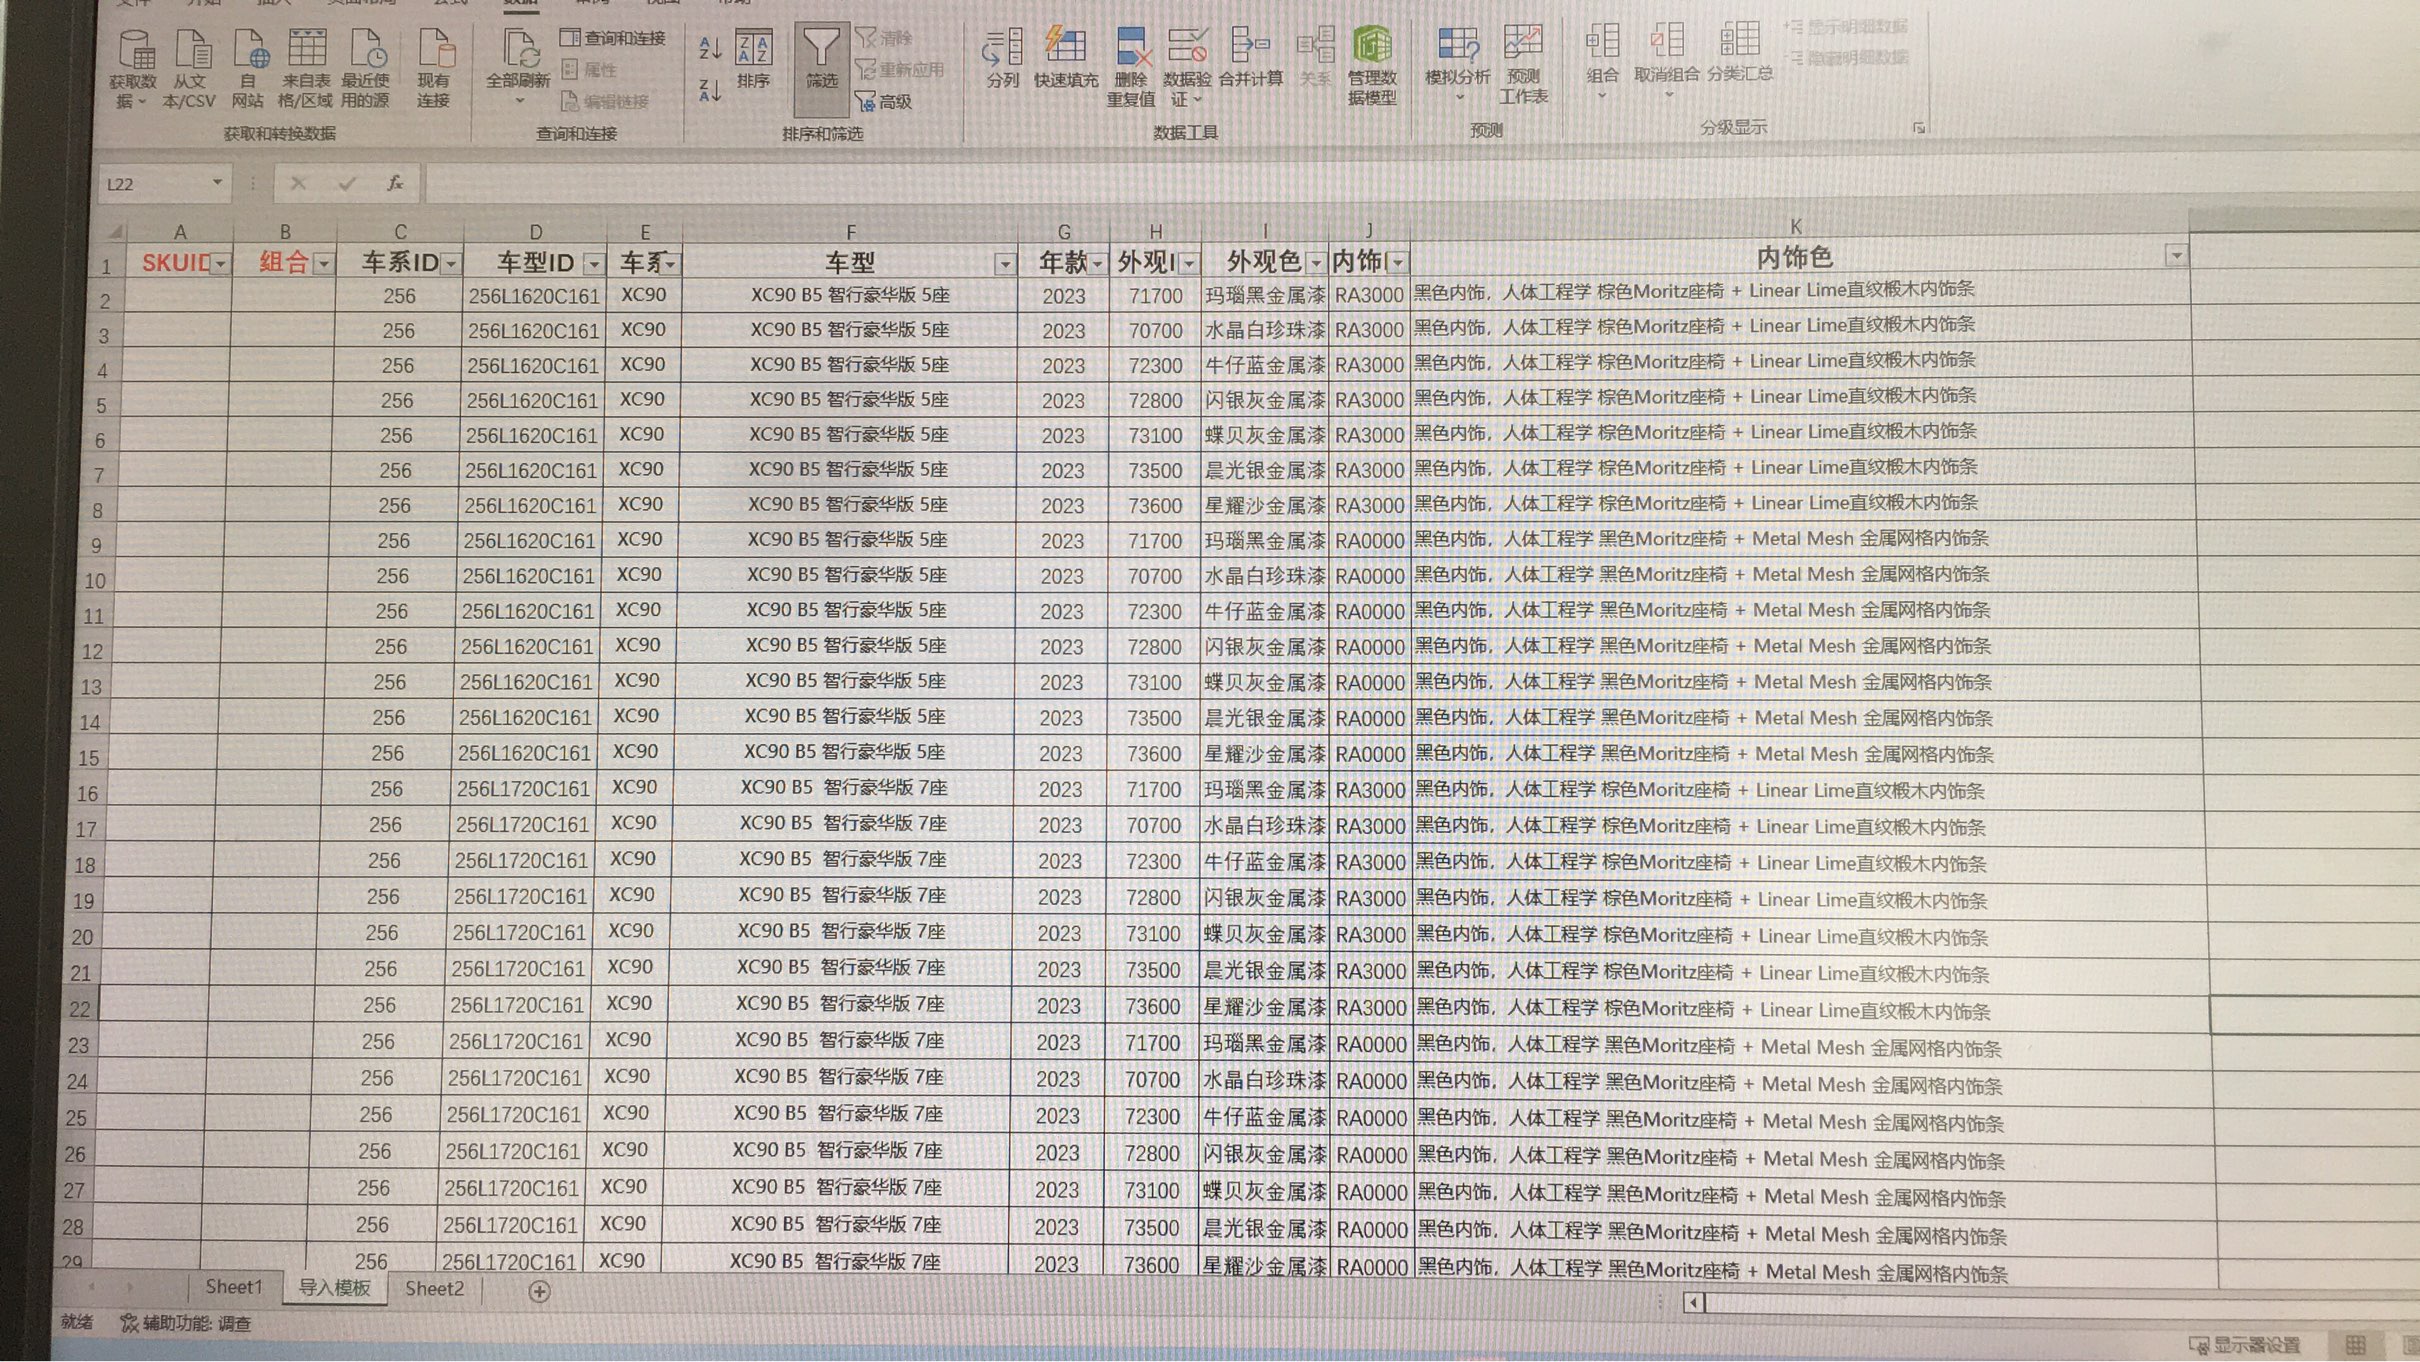Click 辅助功能: 调查 in status bar
The height and width of the screenshot is (1362, 2420).
pyautogui.click(x=186, y=1323)
